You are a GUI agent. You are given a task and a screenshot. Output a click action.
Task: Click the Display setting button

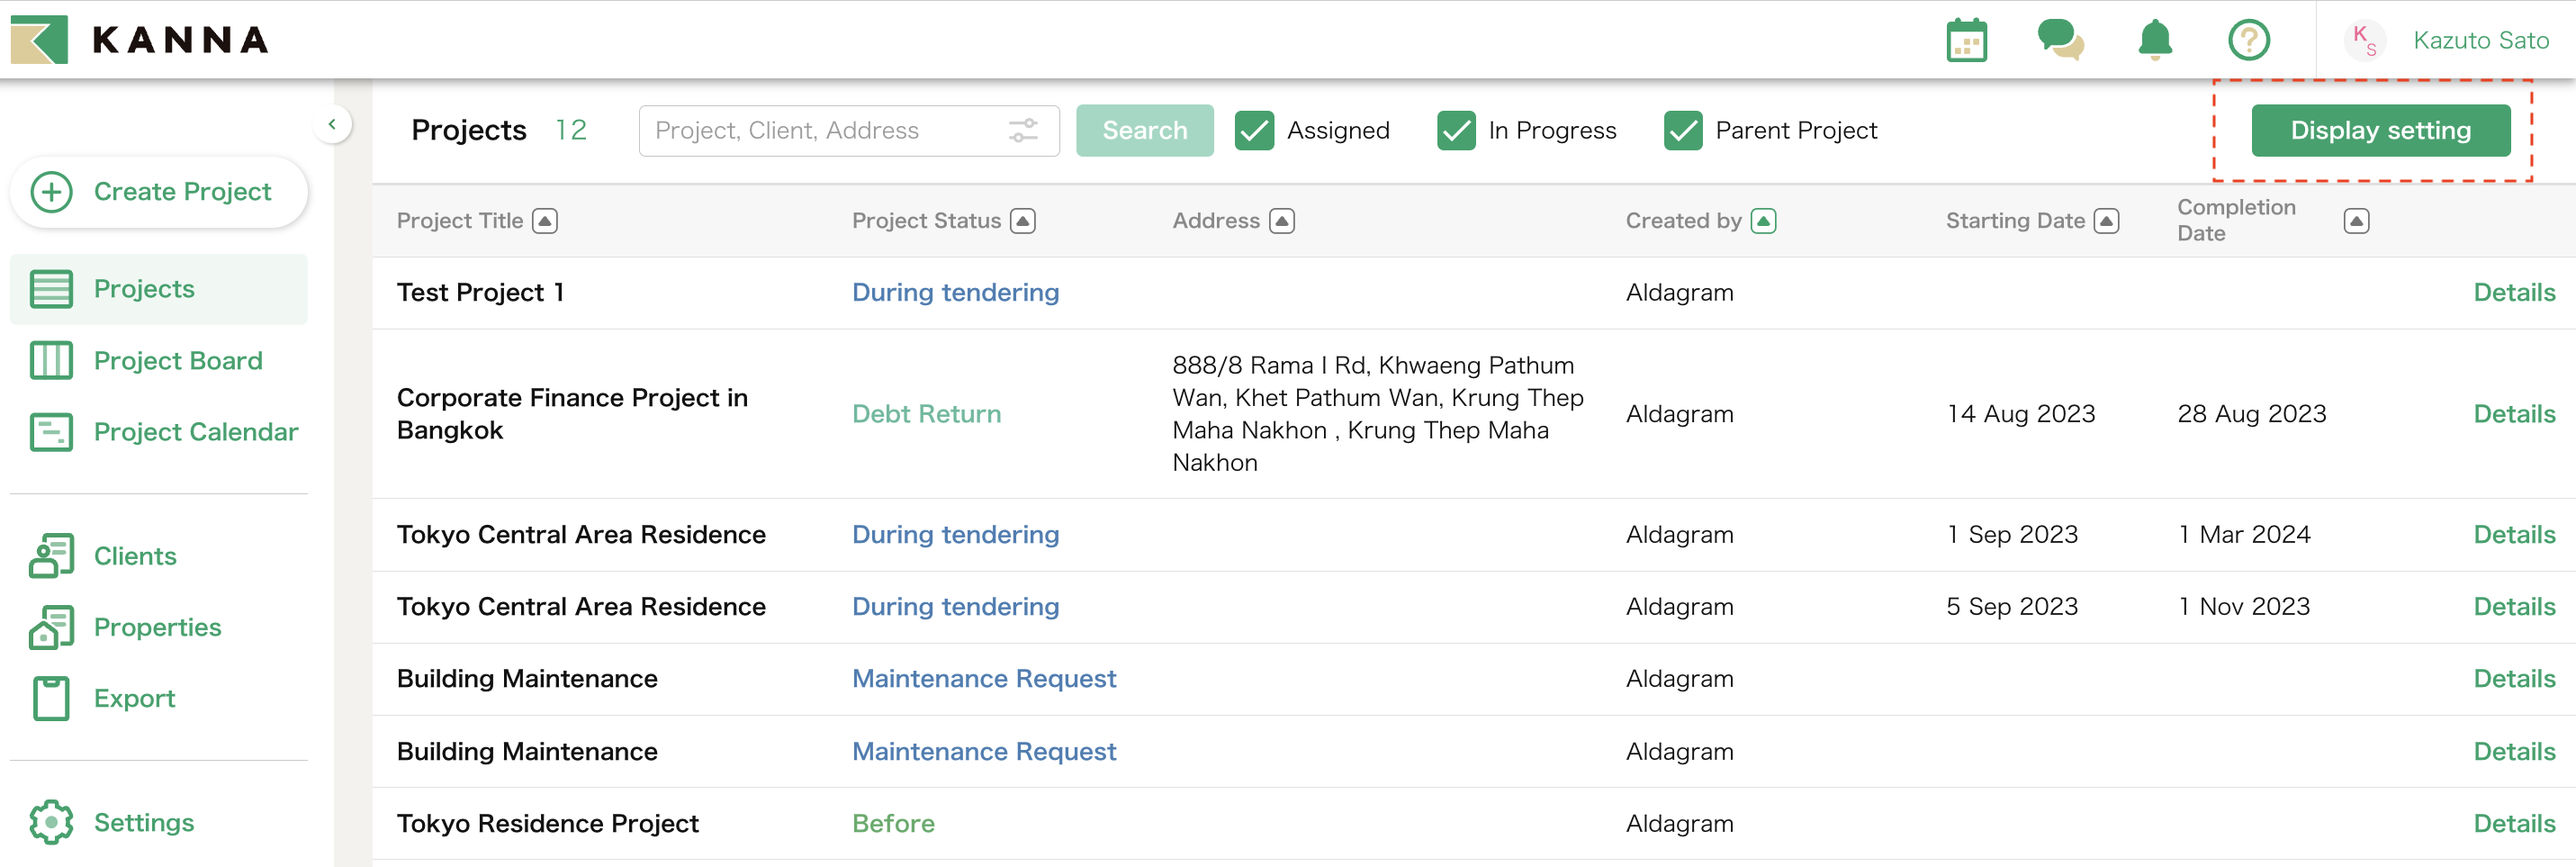point(2380,131)
